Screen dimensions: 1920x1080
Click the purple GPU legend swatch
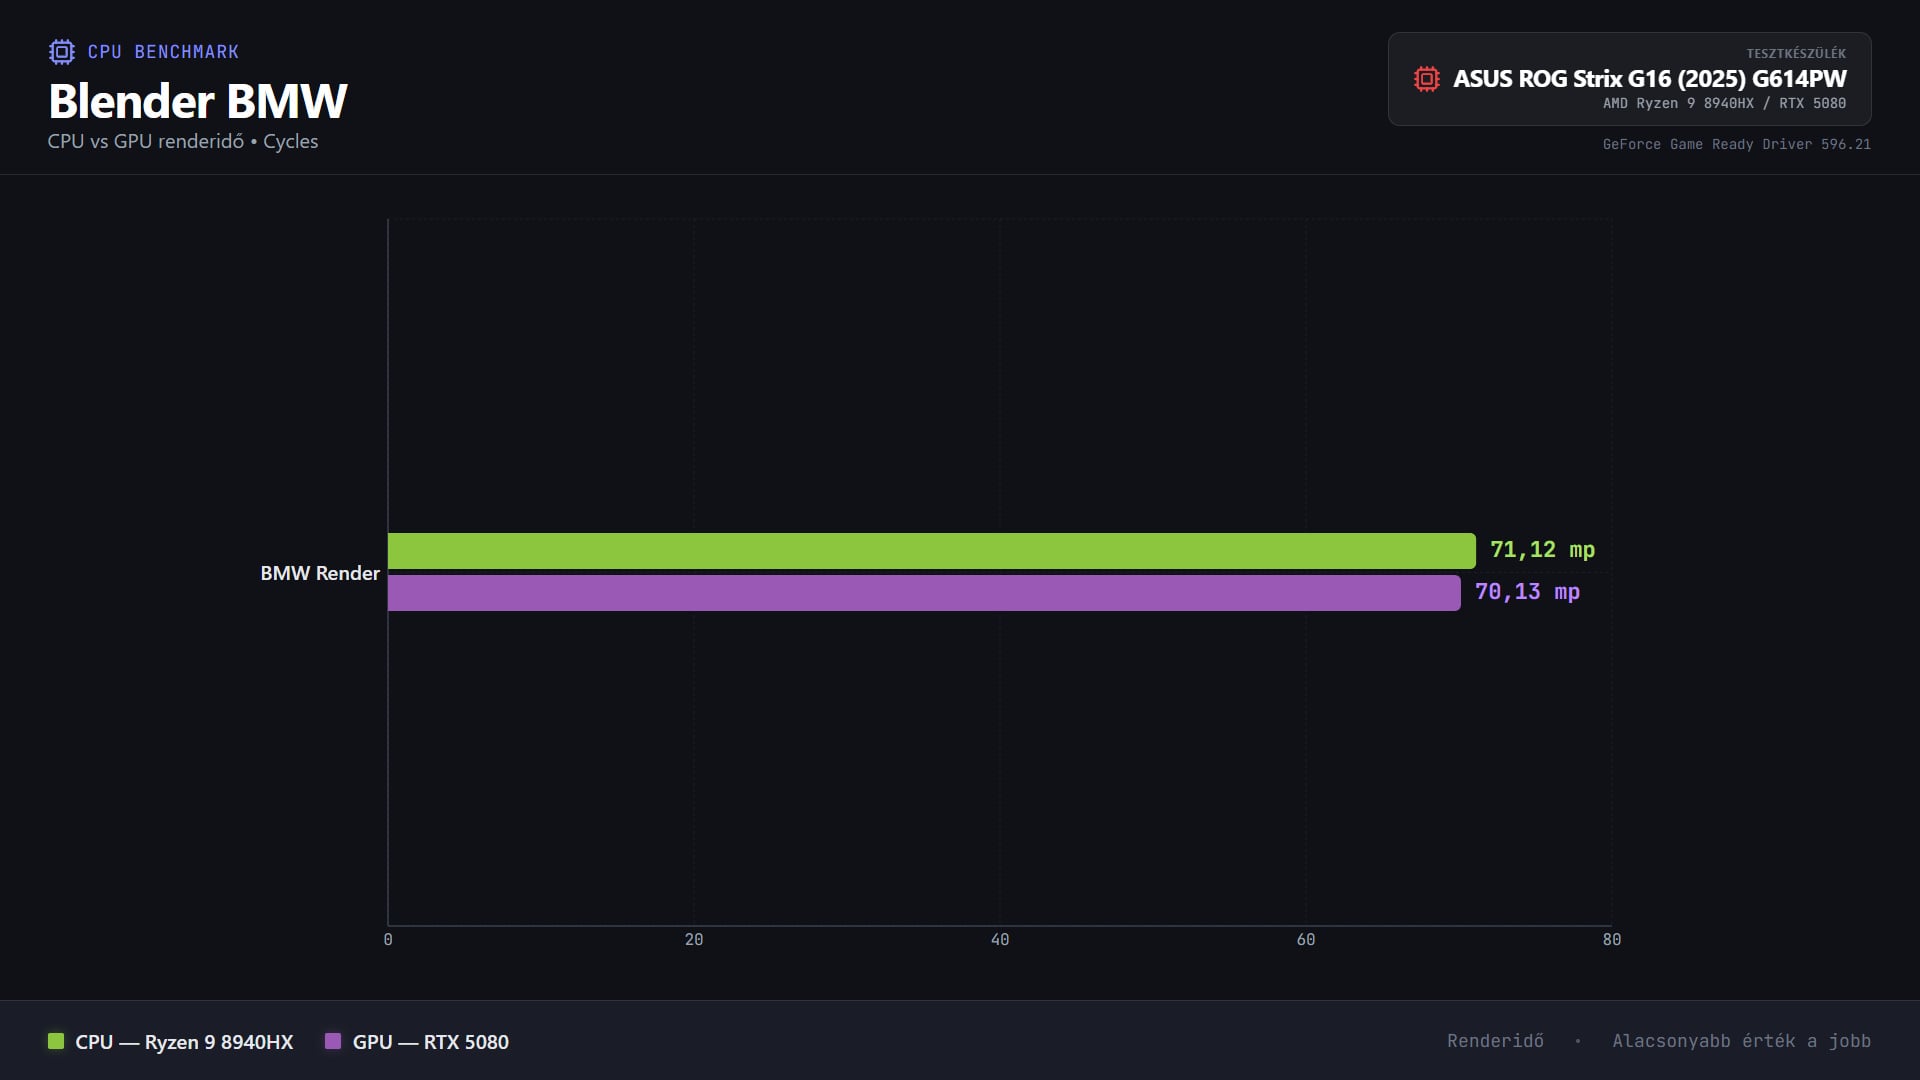click(x=333, y=1041)
